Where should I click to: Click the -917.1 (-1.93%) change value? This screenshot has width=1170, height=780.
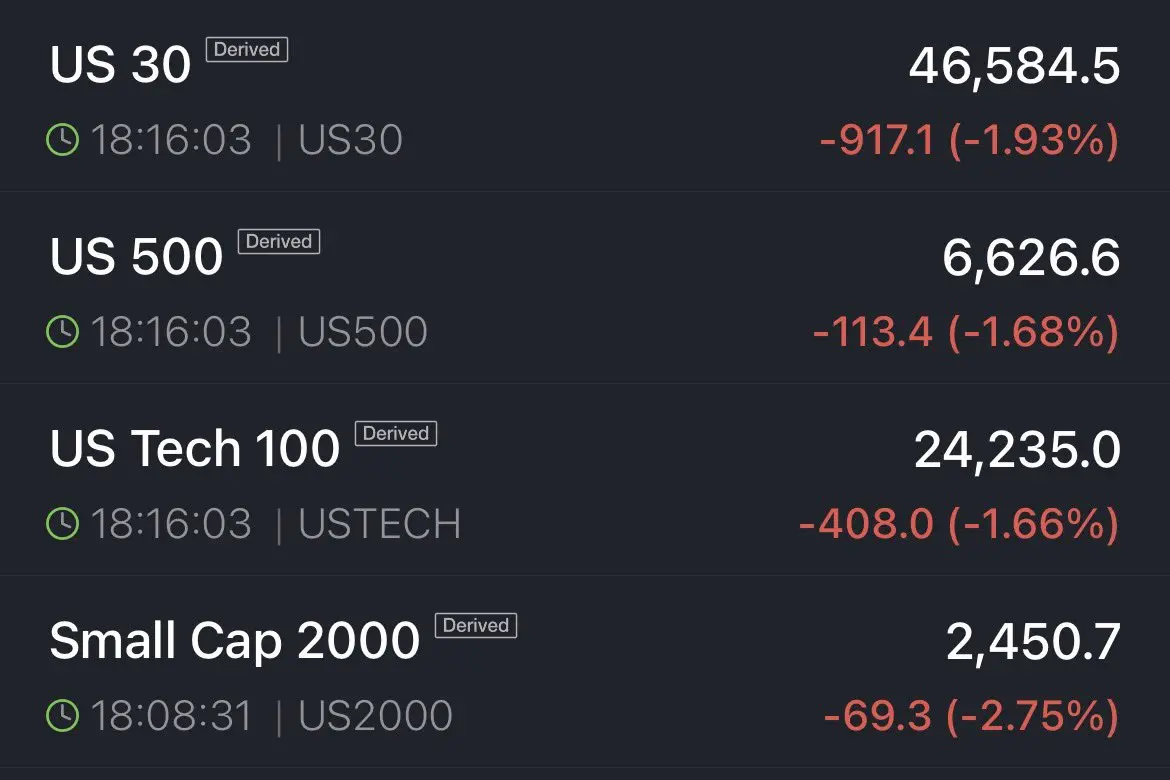tap(968, 140)
